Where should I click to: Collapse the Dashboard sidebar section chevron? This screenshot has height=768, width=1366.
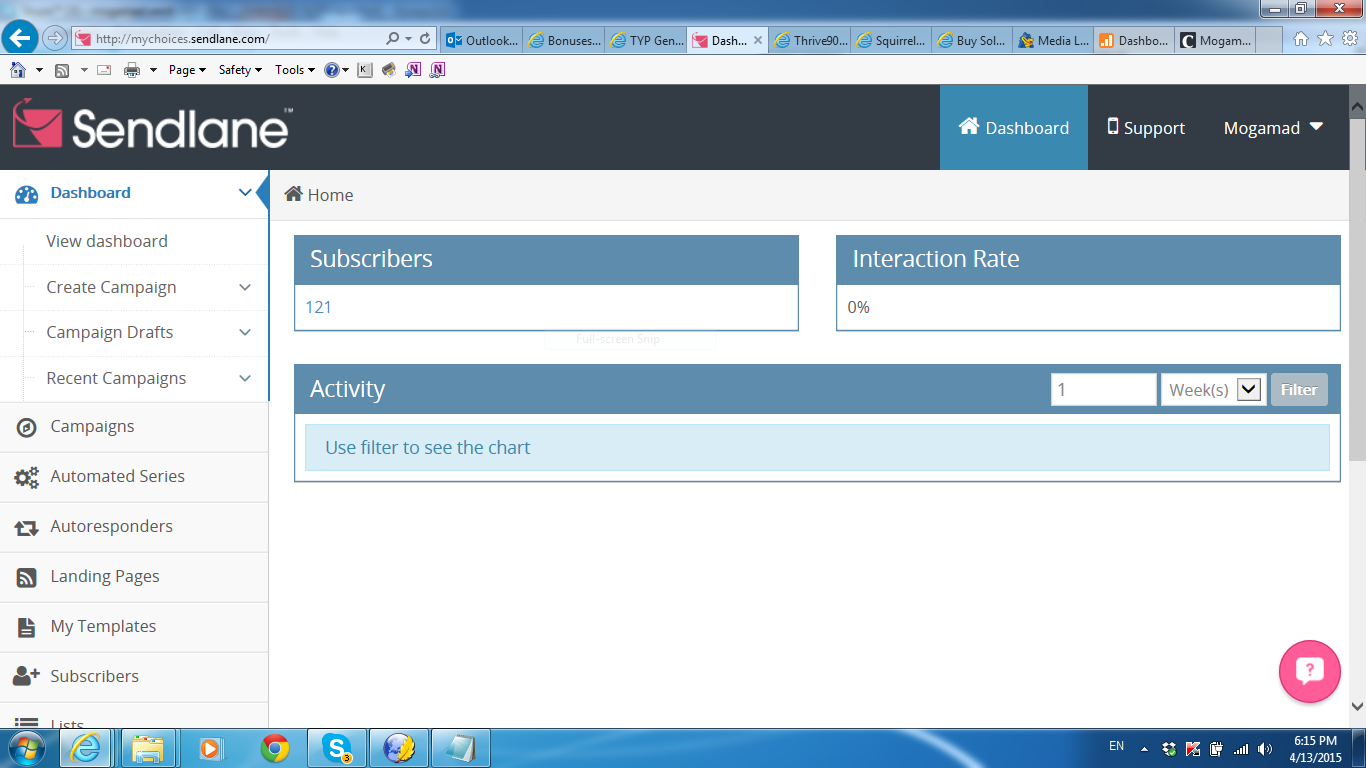pyautogui.click(x=245, y=193)
